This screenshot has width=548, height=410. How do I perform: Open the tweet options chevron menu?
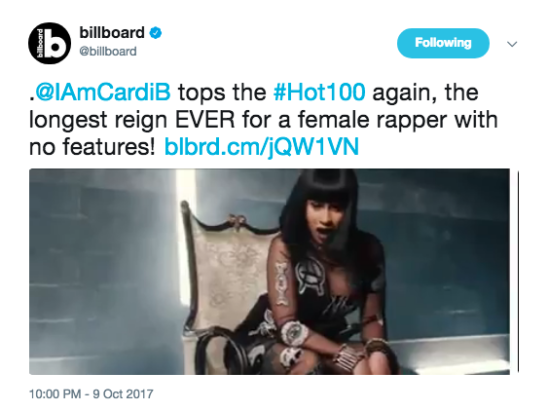(x=512, y=44)
